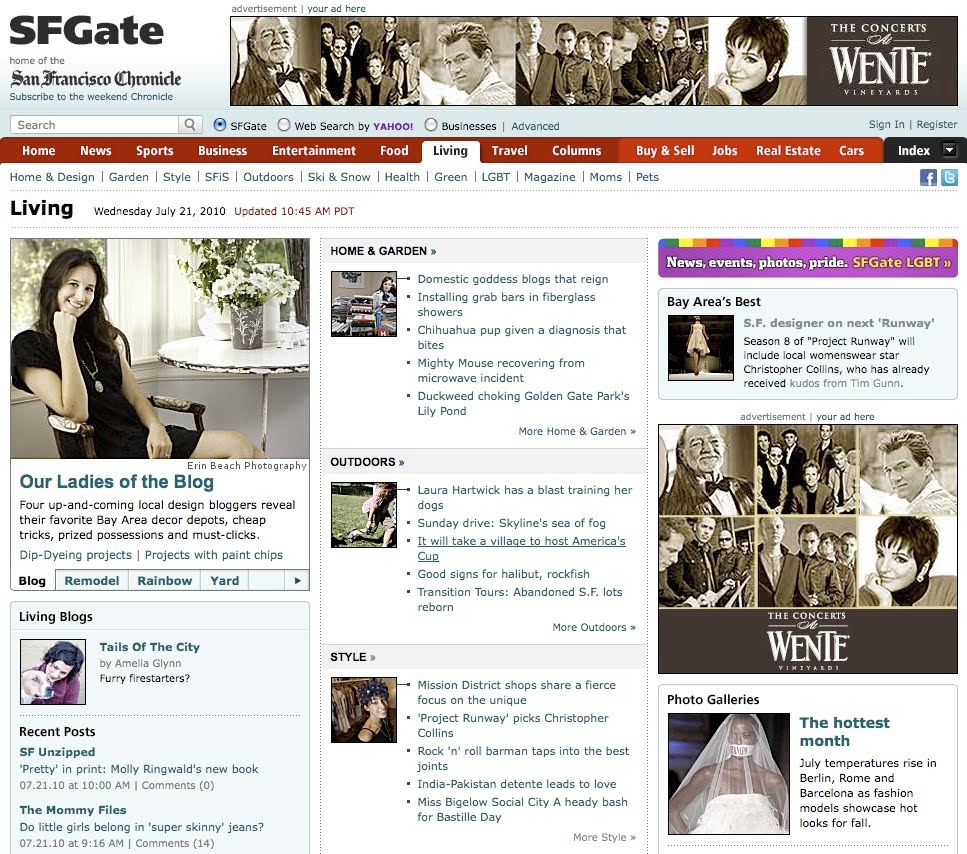The width and height of the screenshot is (967, 854).
Task: Open More Outdoors link
Action: tap(594, 627)
